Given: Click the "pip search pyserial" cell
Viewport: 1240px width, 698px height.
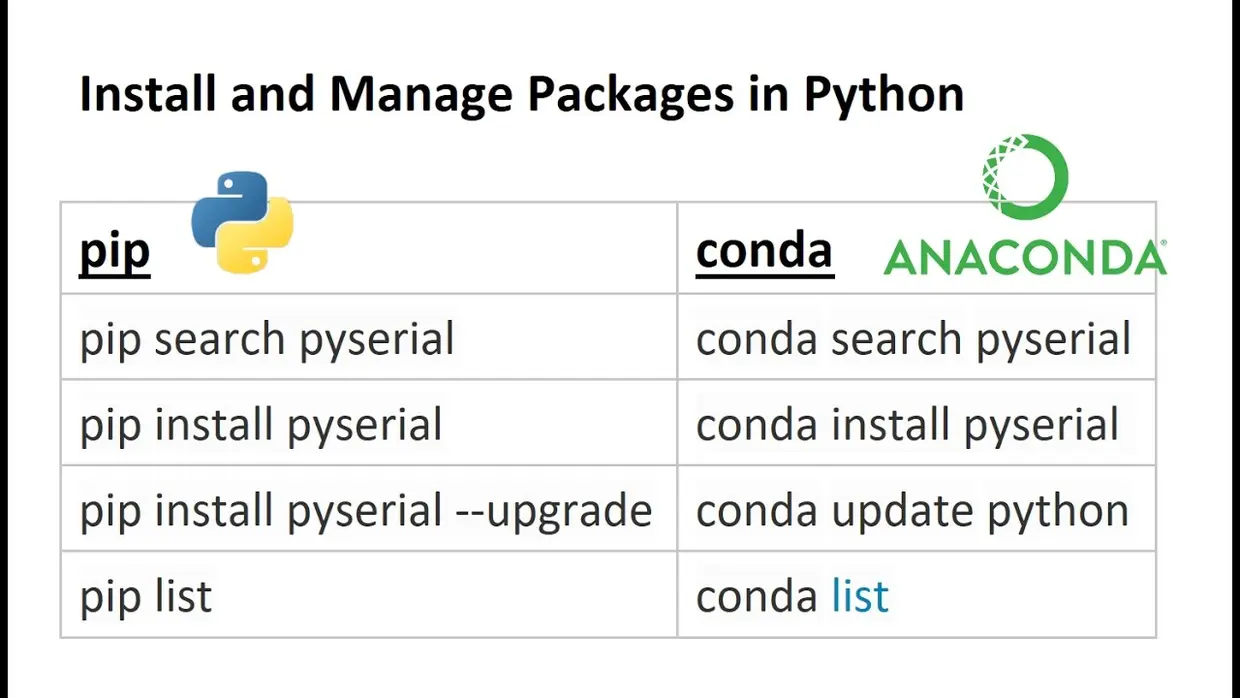Looking at the screenshot, I should (x=267, y=339).
